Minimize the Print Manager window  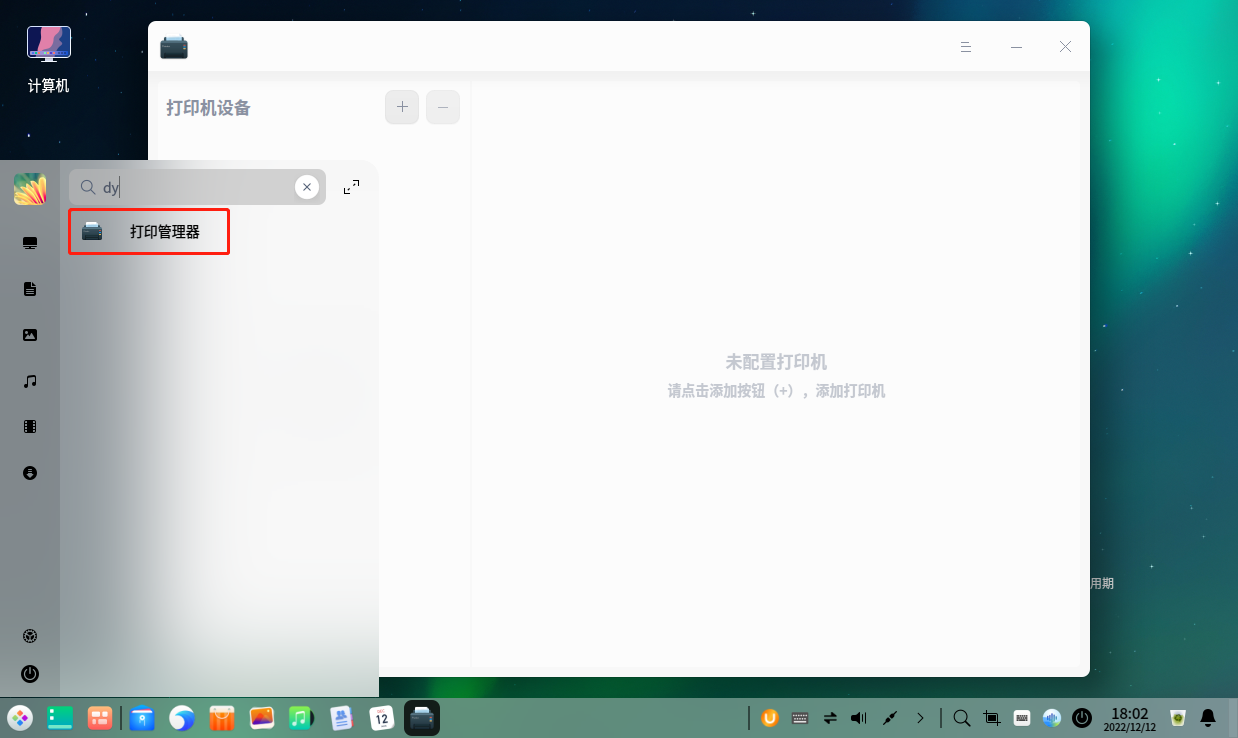[x=1016, y=47]
